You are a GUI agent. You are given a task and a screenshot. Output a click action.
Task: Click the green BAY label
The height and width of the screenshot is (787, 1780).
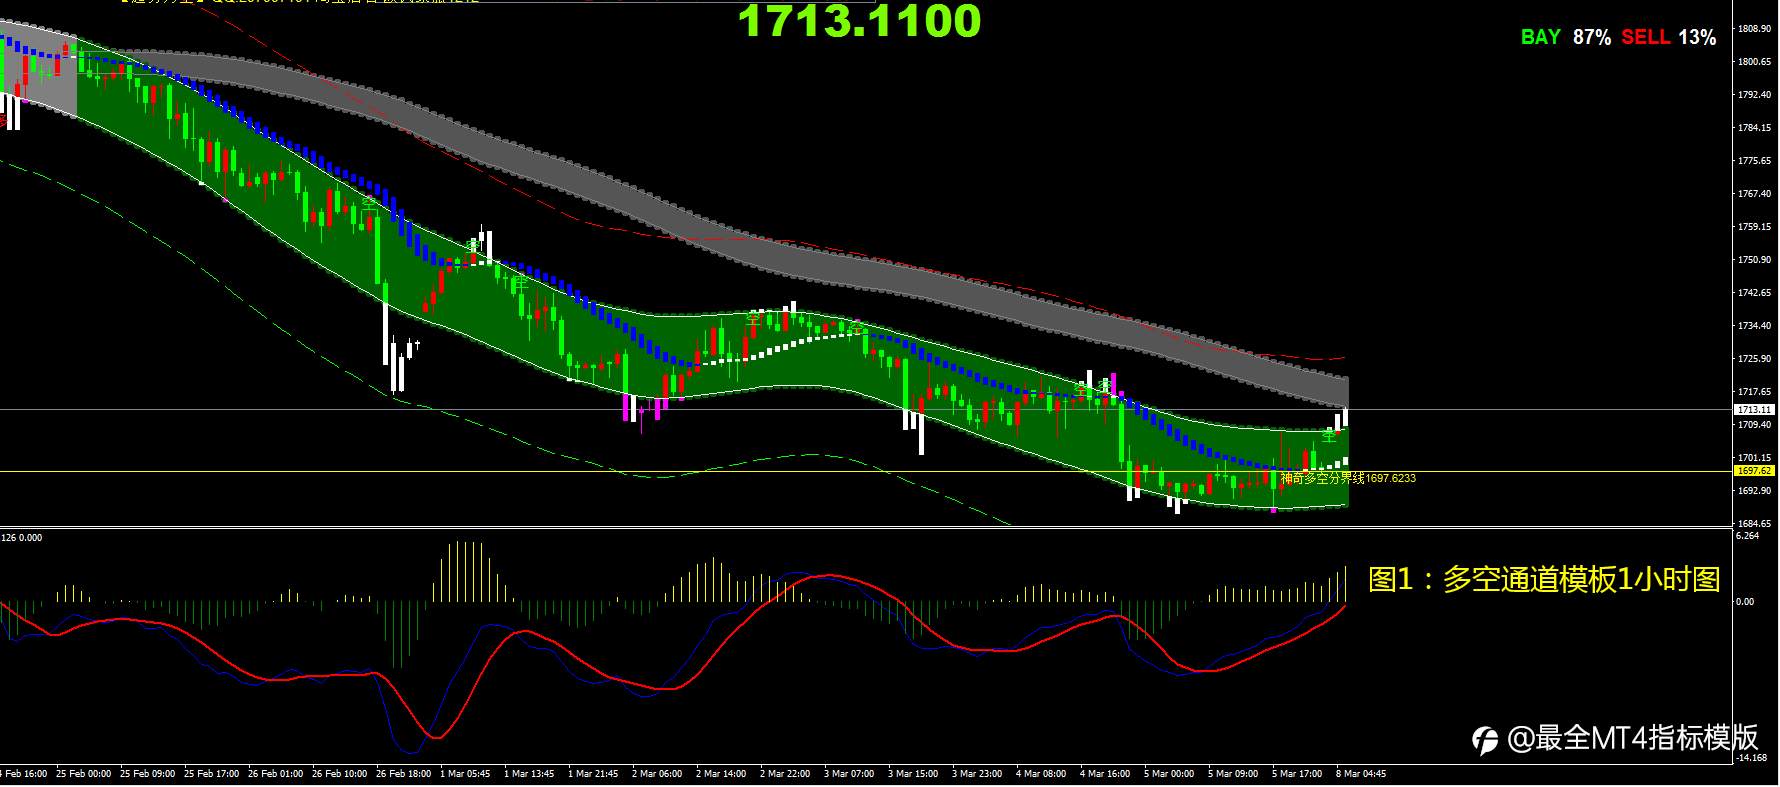(x=1540, y=37)
